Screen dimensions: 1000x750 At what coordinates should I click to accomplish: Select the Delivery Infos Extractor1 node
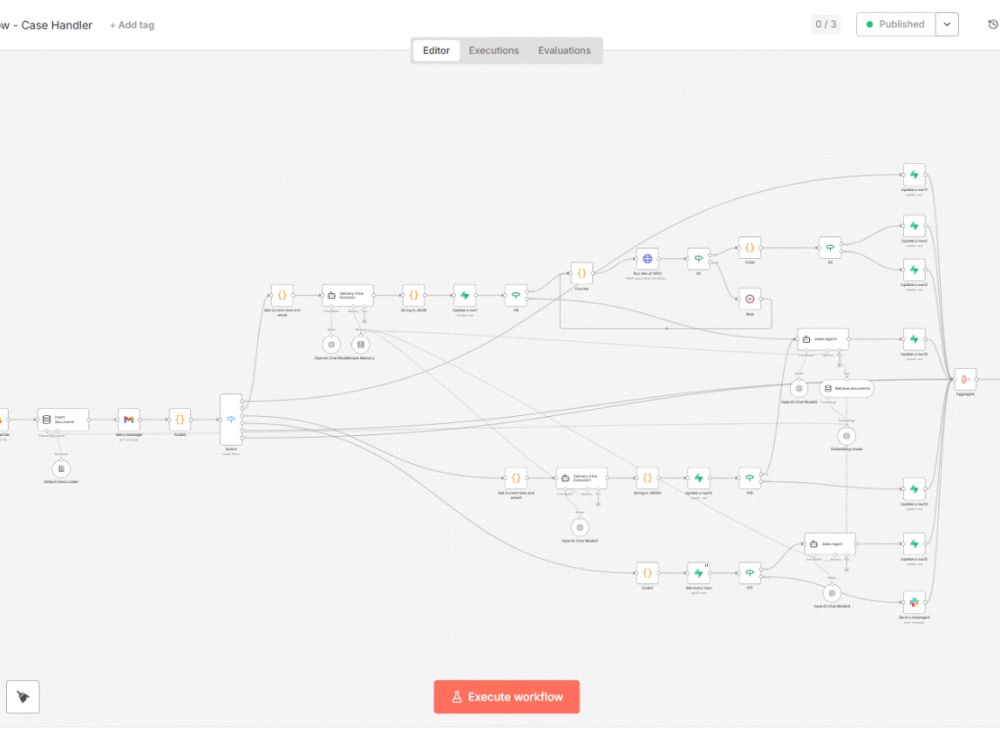click(x=581, y=478)
